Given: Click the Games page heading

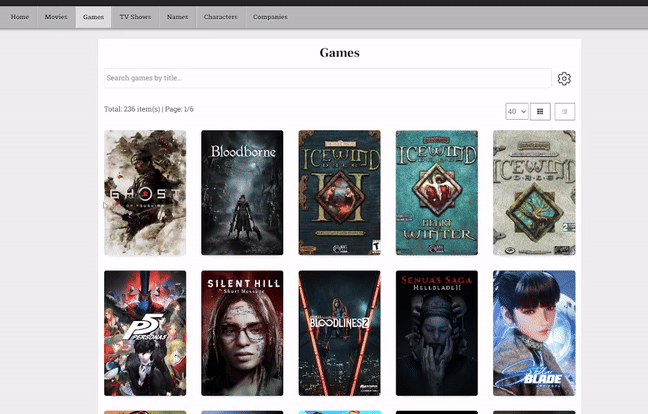Looking at the screenshot, I should [x=339, y=52].
